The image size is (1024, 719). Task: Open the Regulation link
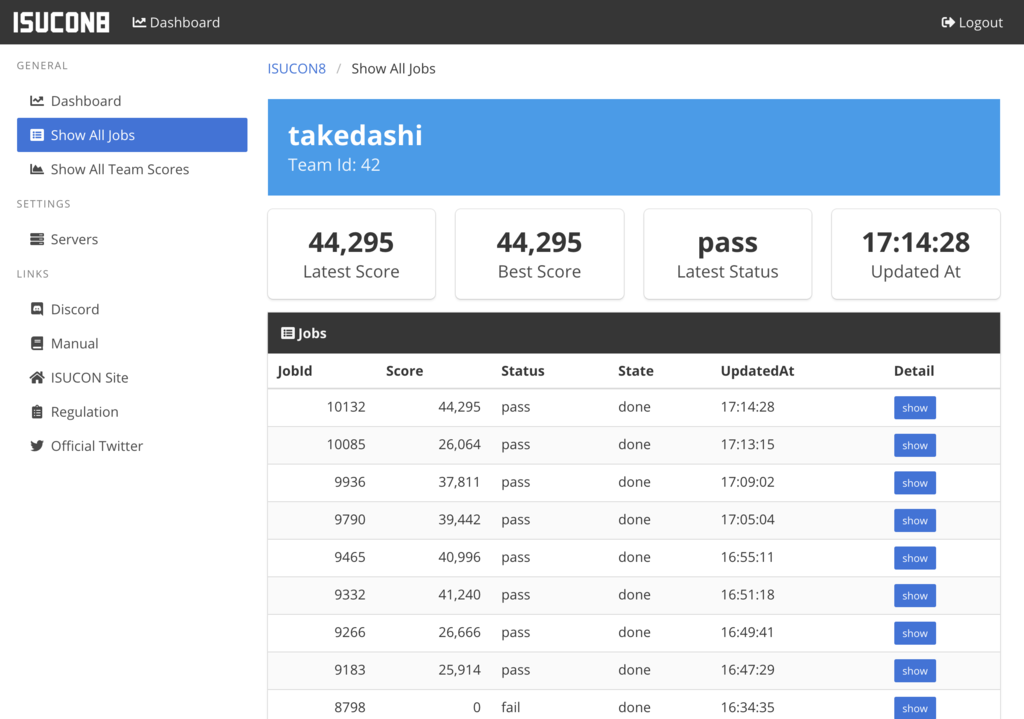click(132, 411)
